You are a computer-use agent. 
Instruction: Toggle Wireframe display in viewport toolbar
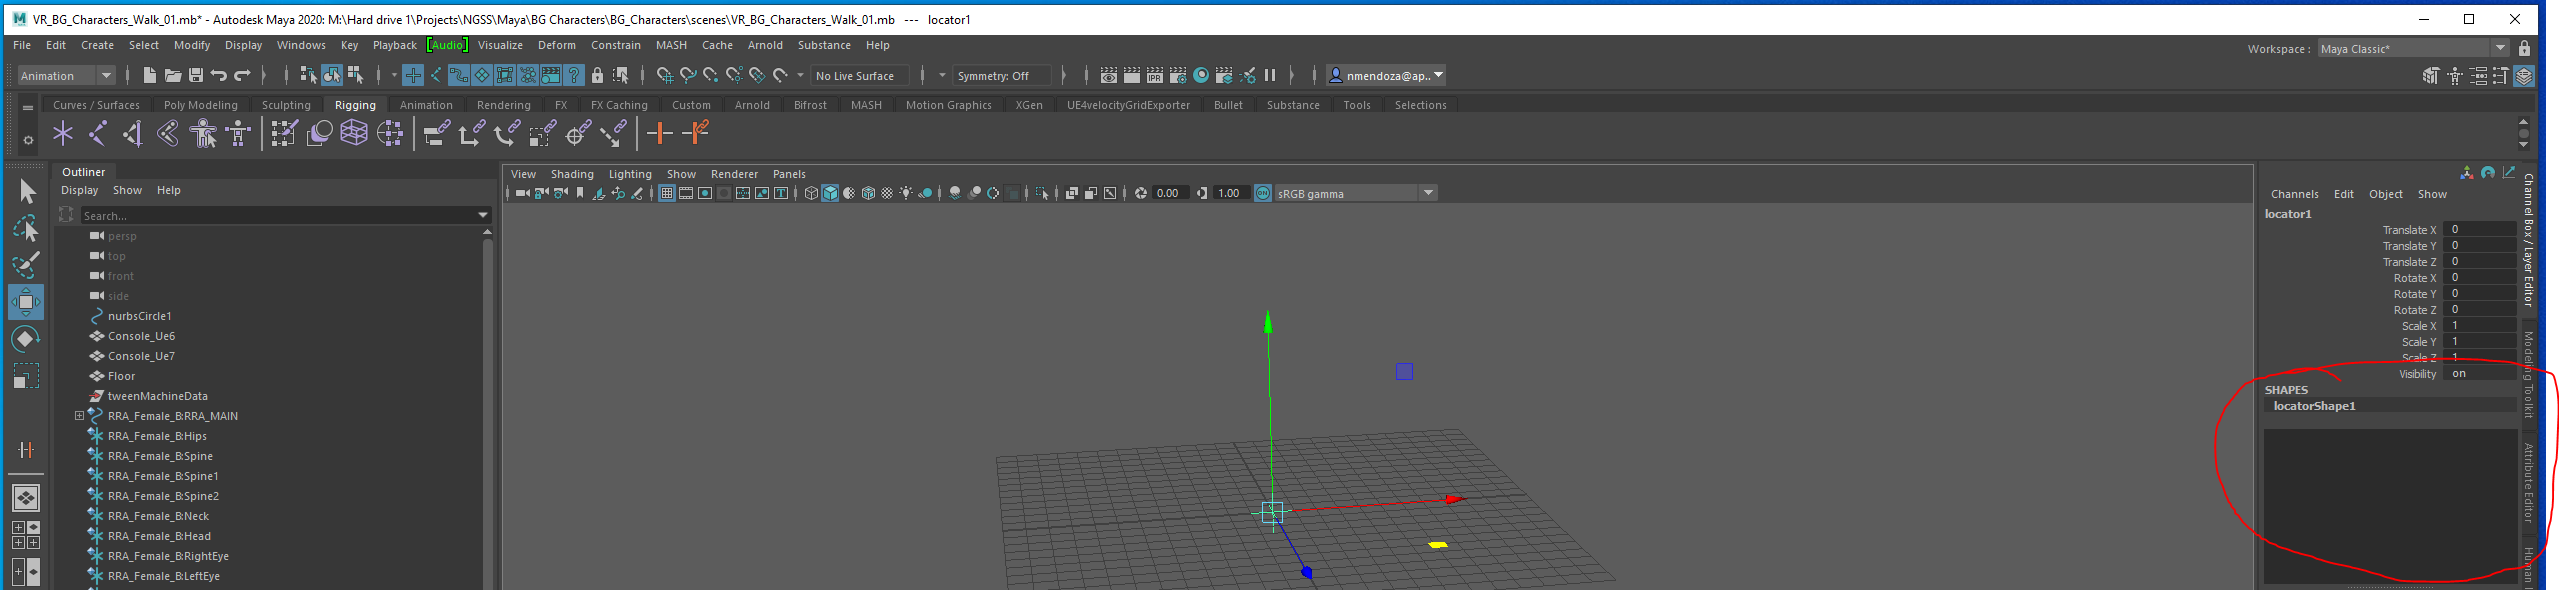(811, 193)
